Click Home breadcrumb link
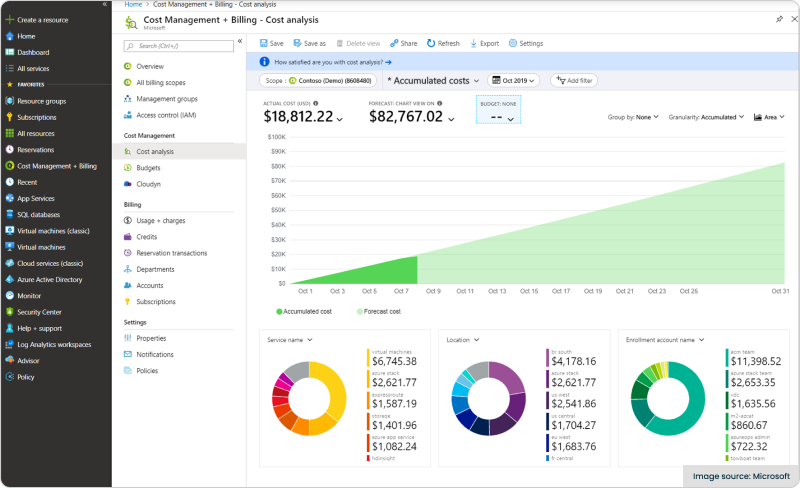 tap(133, 4)
